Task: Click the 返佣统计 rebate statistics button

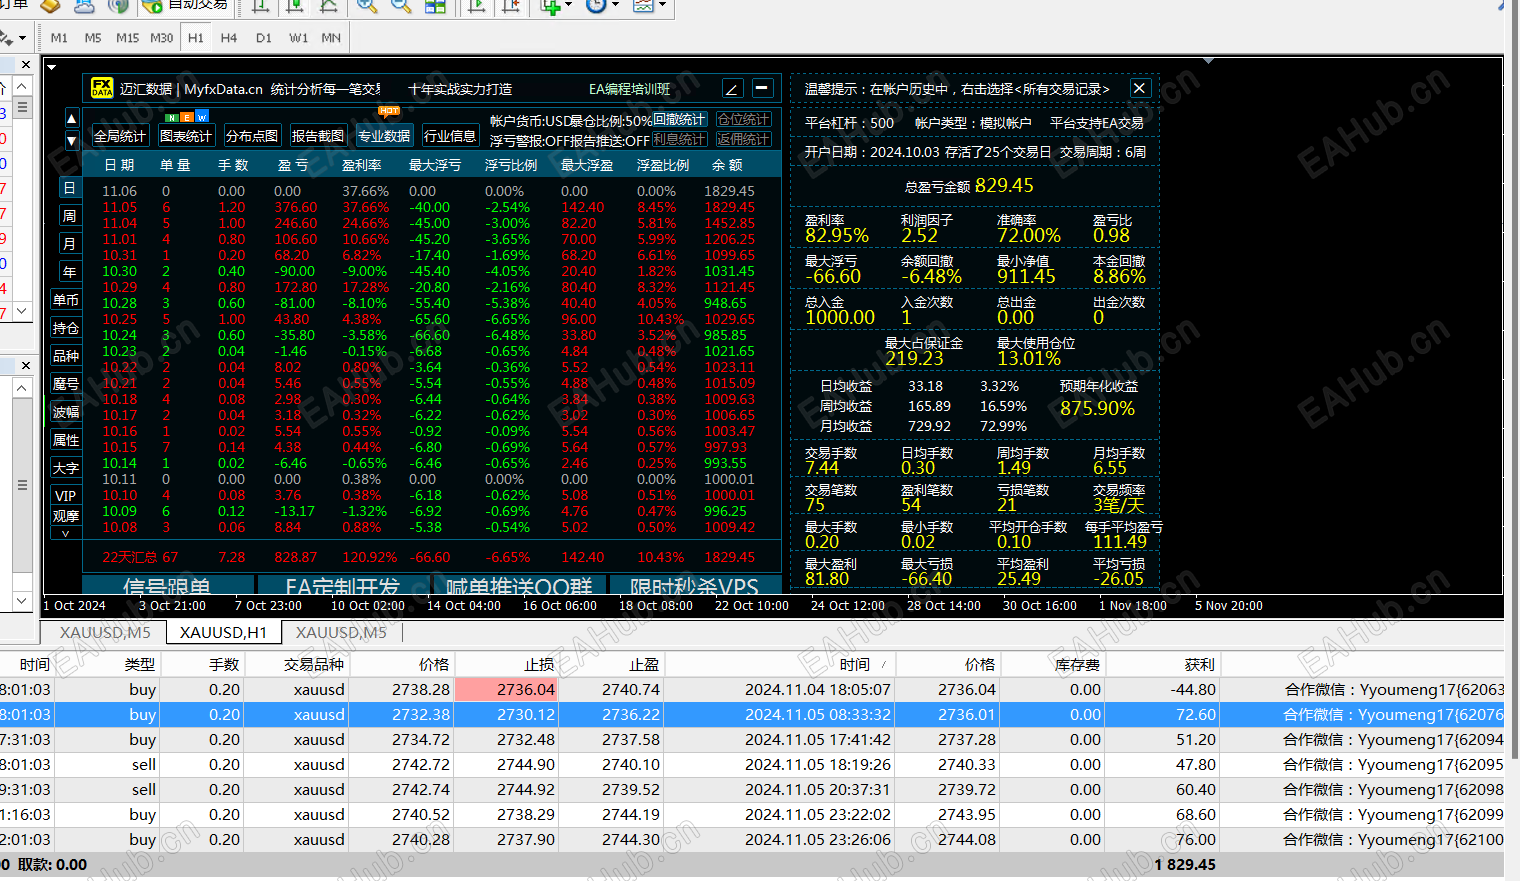Action: [x=743, y=140]
